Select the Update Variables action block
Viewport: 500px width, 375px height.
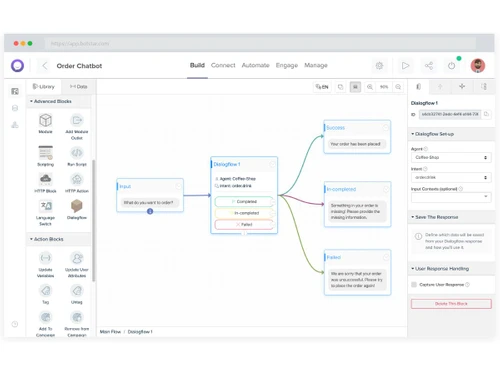tap(45, 265)
